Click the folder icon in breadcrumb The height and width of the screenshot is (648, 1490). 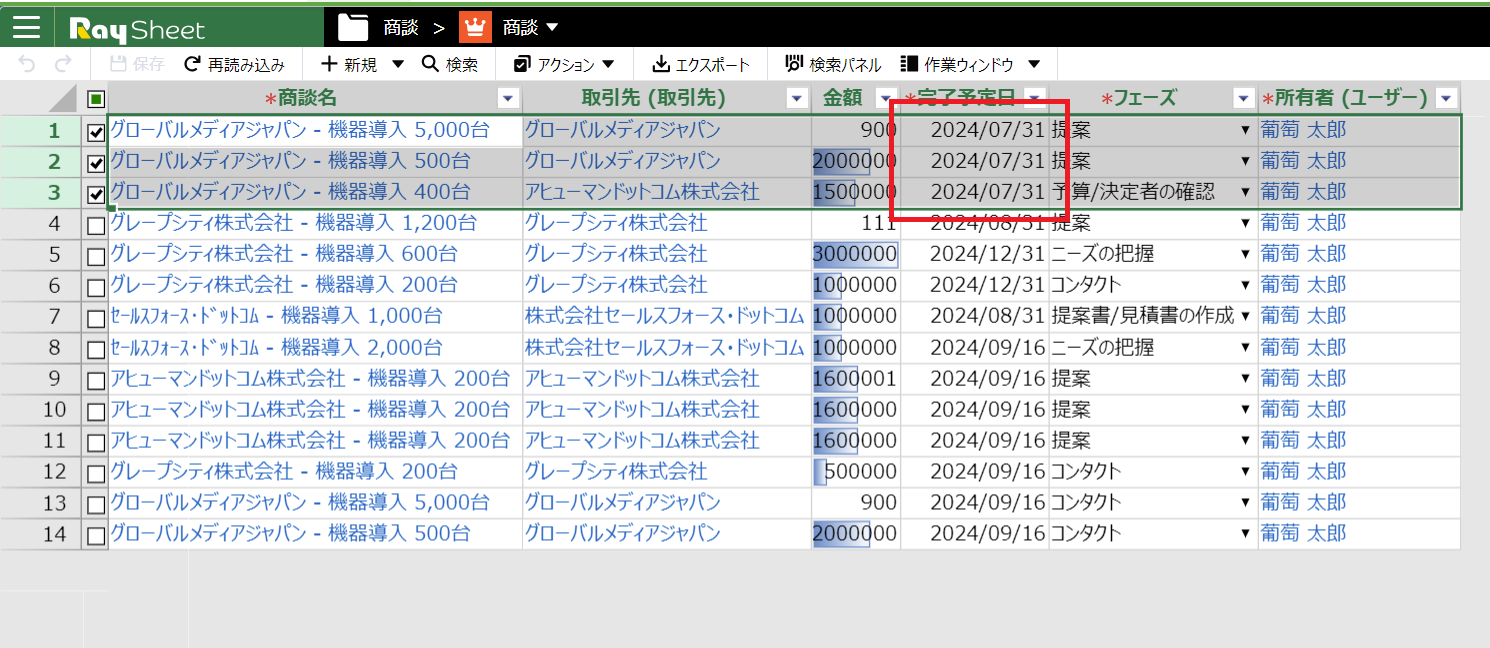pyautogui.click(x=353, y=28)
